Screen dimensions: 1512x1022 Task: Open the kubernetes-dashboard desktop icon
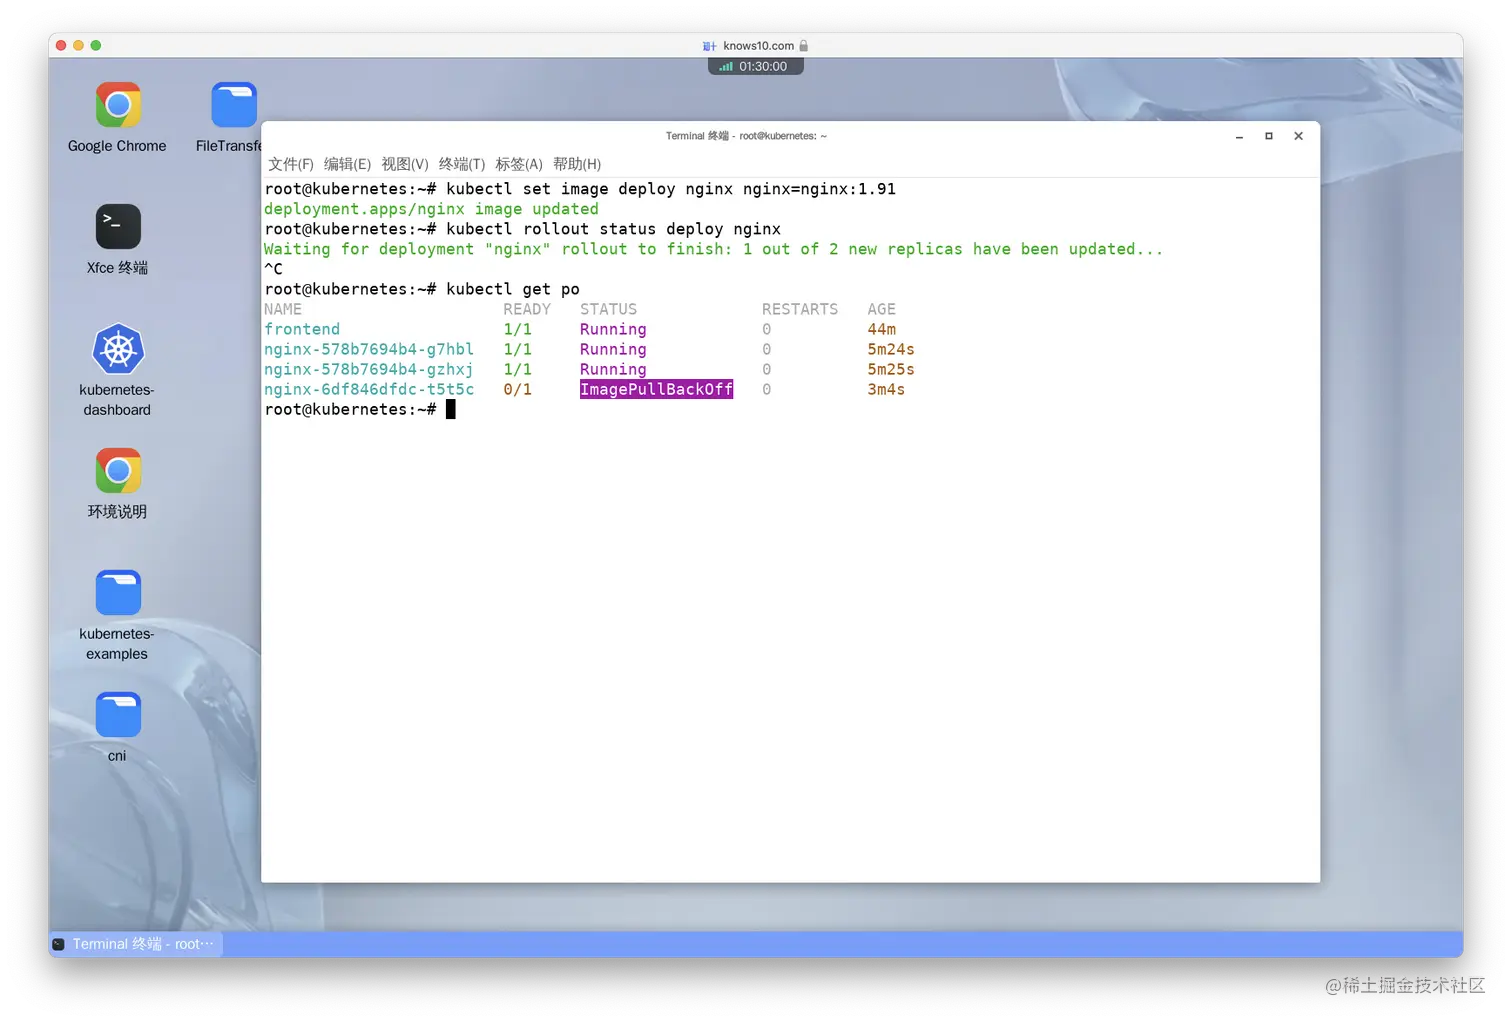(118, 349)
